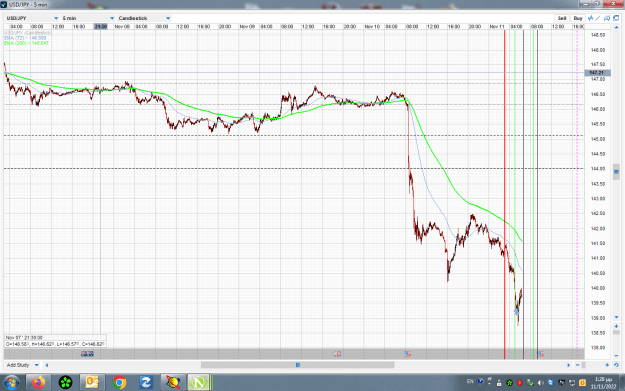The image size is (625, 391).
Task: Click the vertical price scrollbar thumb
Action: (616, 172)
